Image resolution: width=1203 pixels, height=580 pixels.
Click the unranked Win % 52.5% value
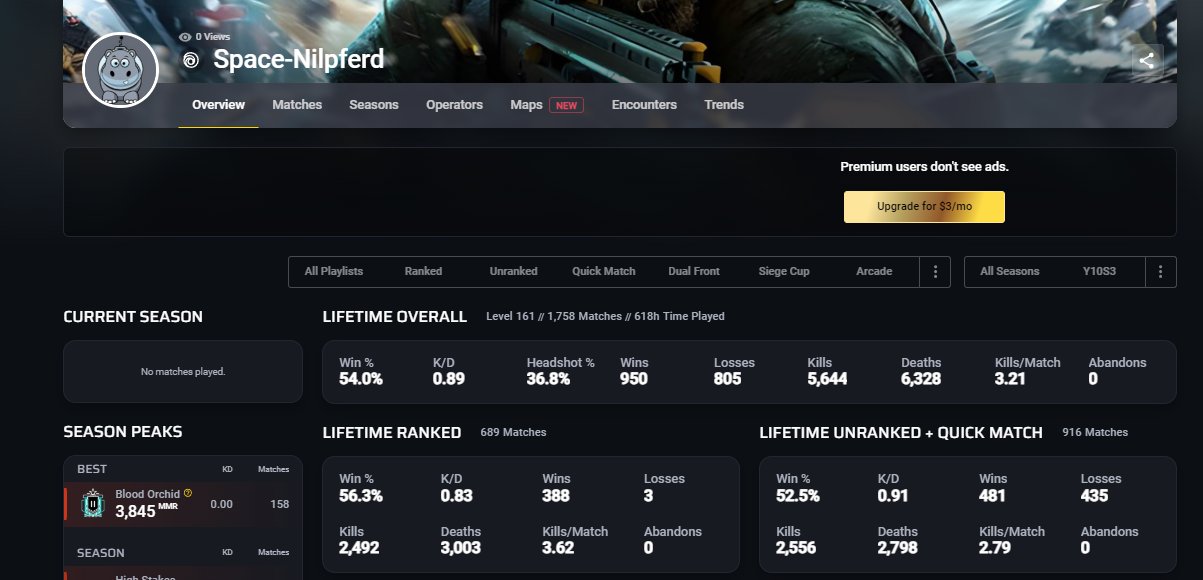pyautogui.click(x=798, y=495)
